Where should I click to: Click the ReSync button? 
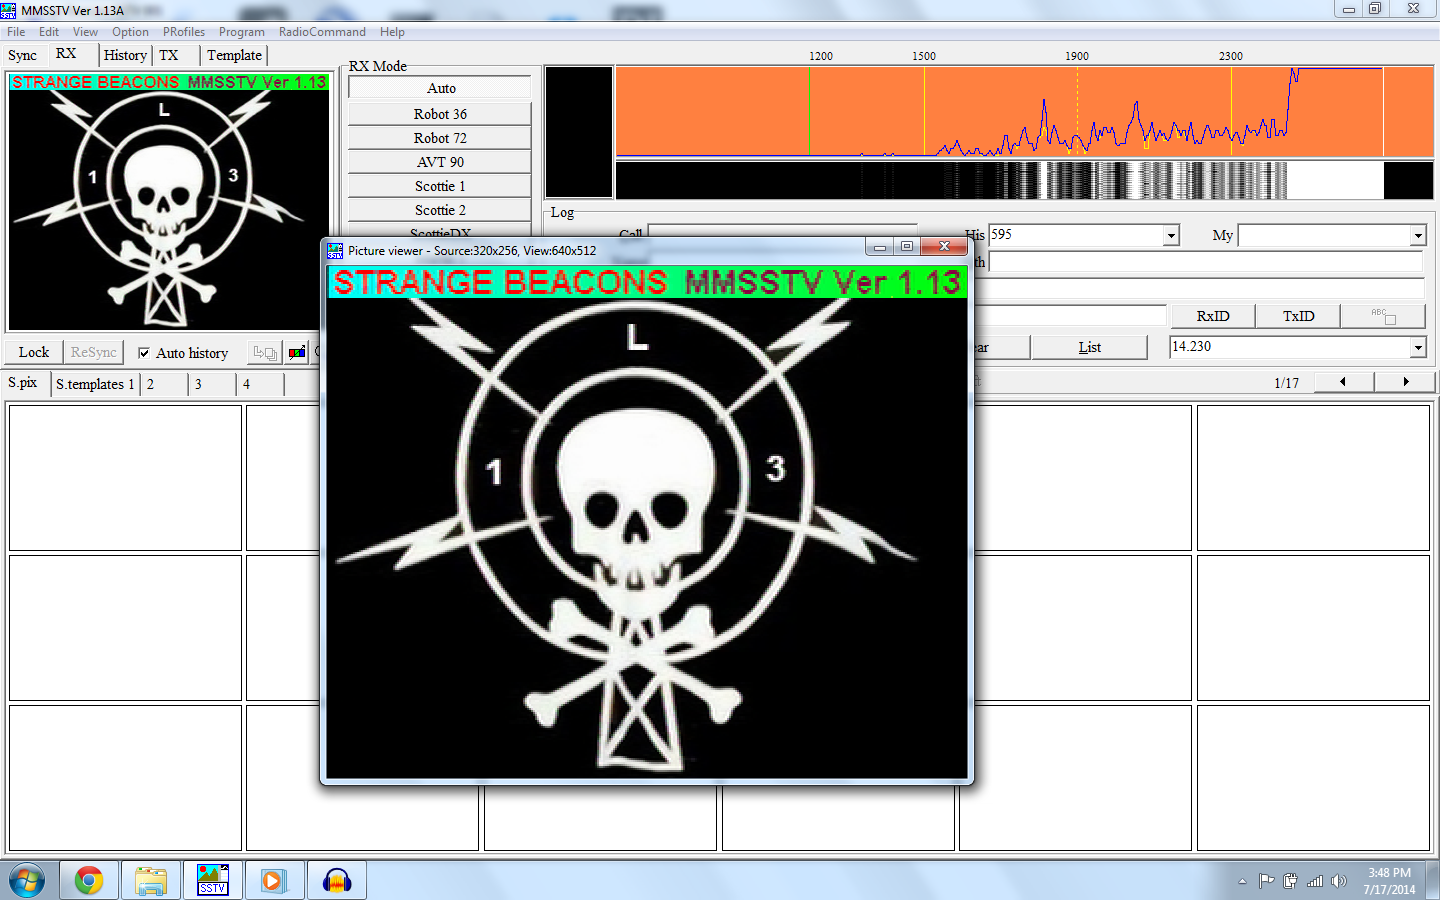coord(93,352)
